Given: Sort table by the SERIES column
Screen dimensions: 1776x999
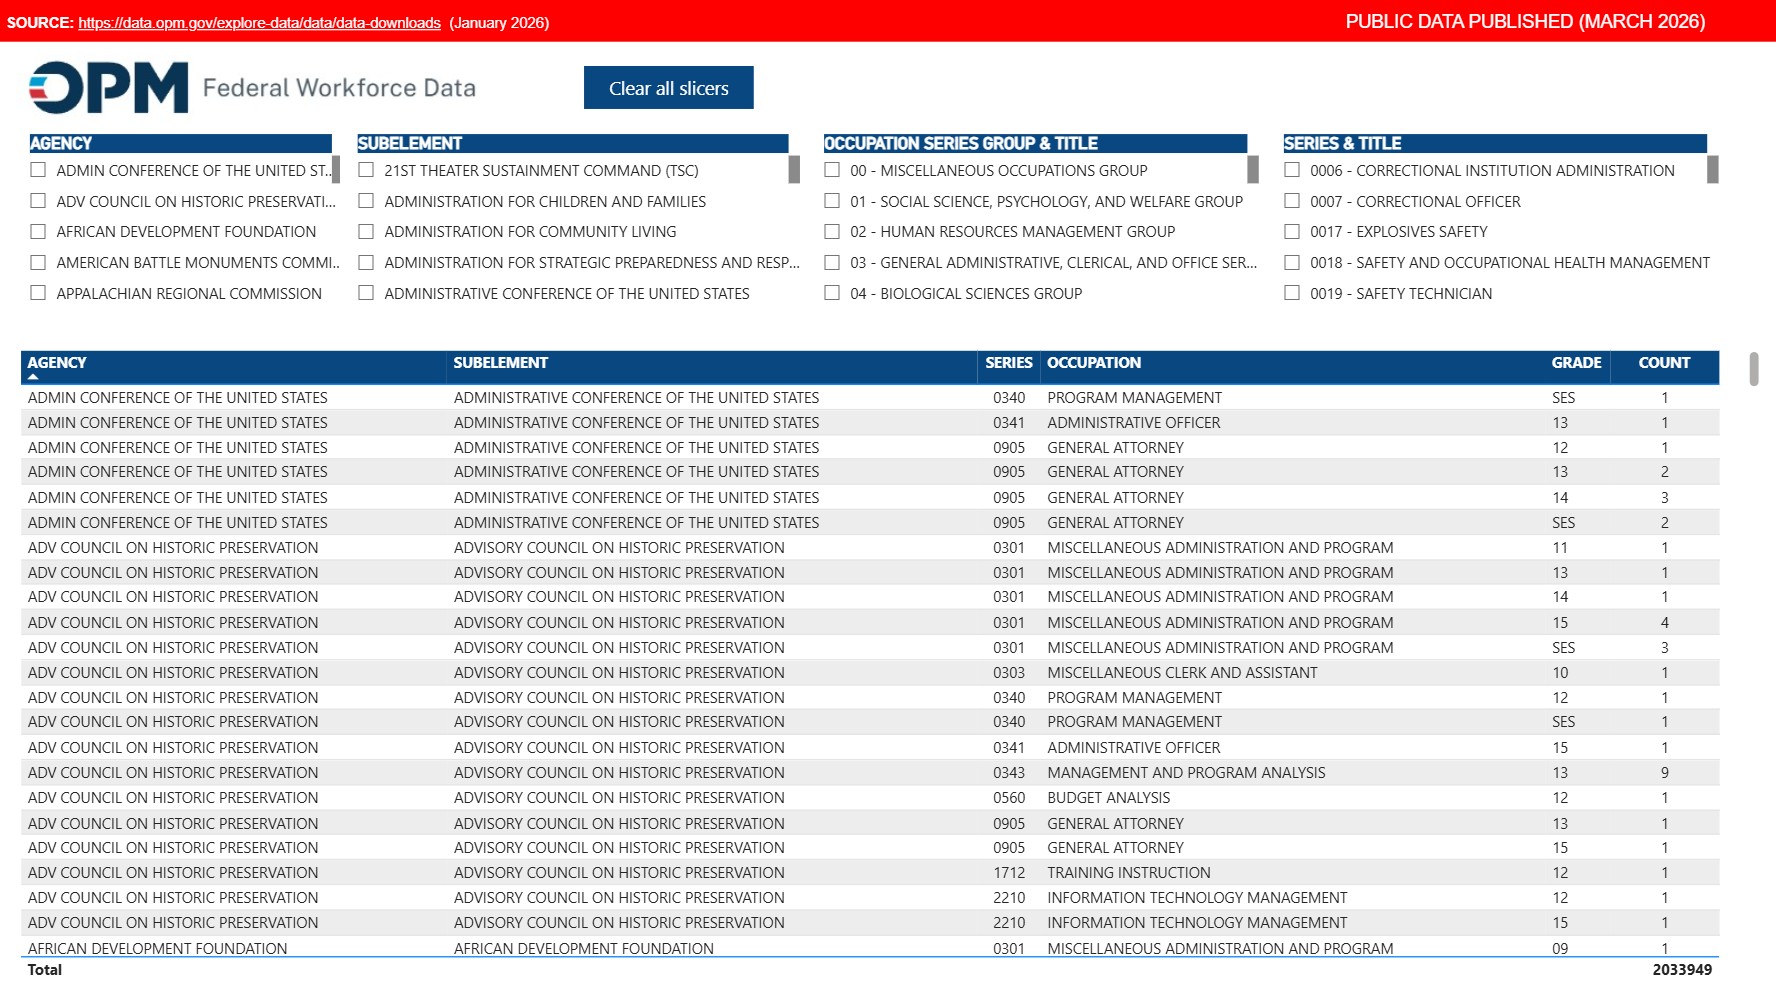Looking at the screenshot, I should point(1008,363).
